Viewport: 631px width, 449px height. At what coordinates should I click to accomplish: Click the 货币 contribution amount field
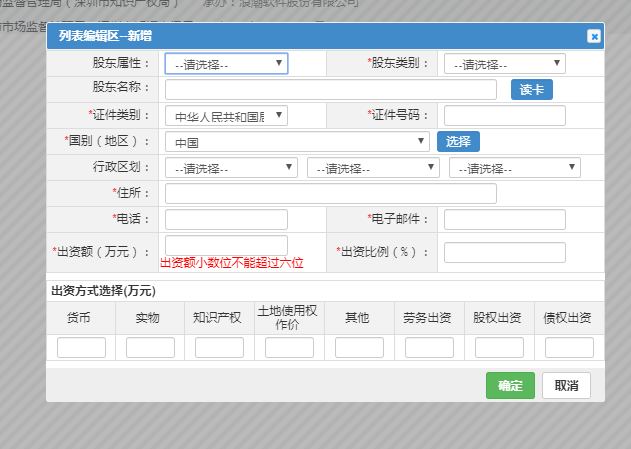tap(81, 348)
